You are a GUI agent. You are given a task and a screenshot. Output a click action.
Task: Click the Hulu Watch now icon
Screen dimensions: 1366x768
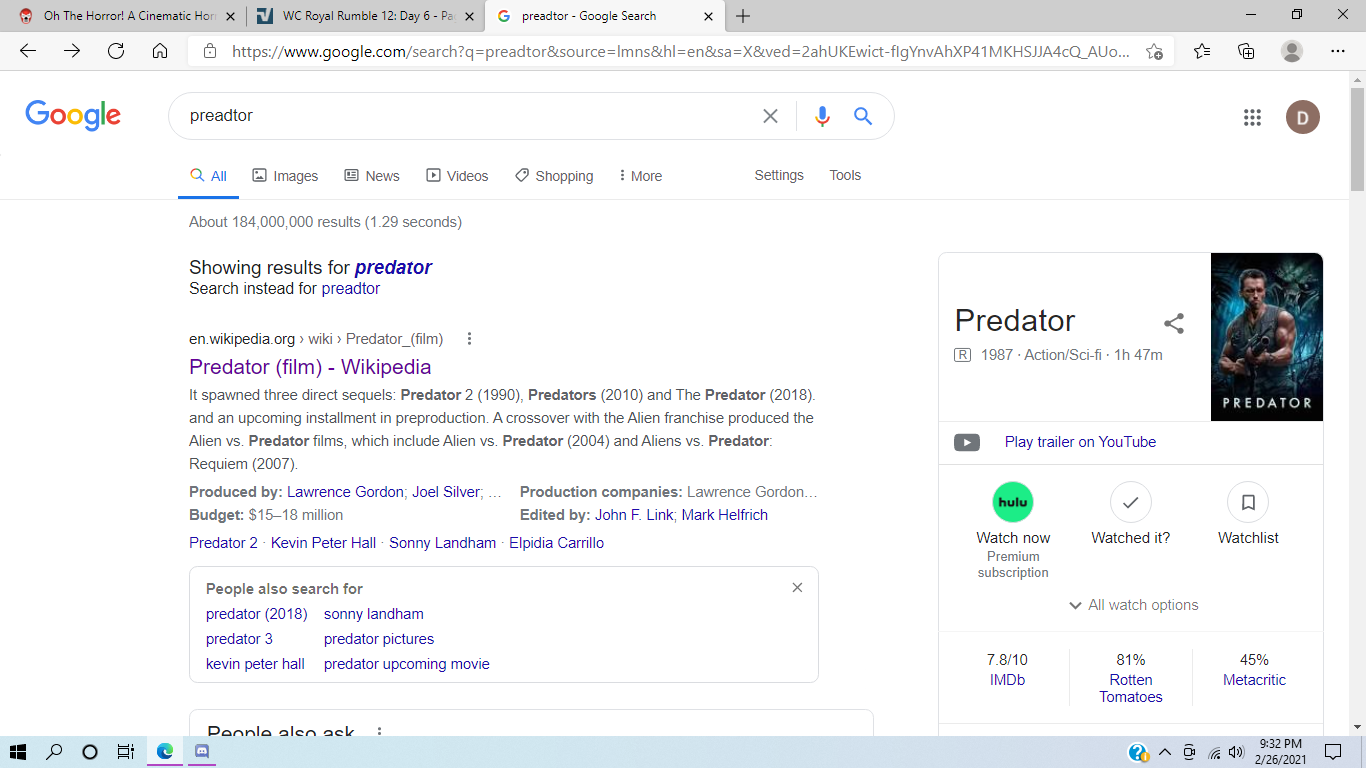1012,502
